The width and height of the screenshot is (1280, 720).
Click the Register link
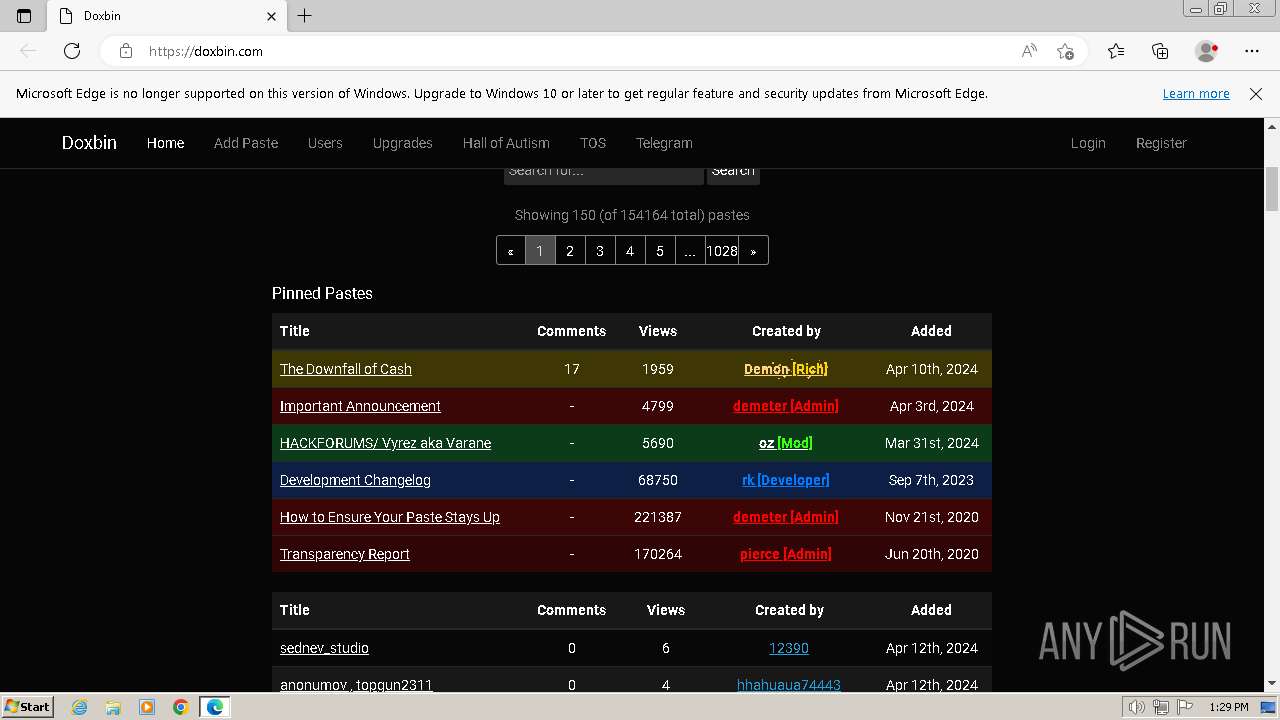(1161, 143)
